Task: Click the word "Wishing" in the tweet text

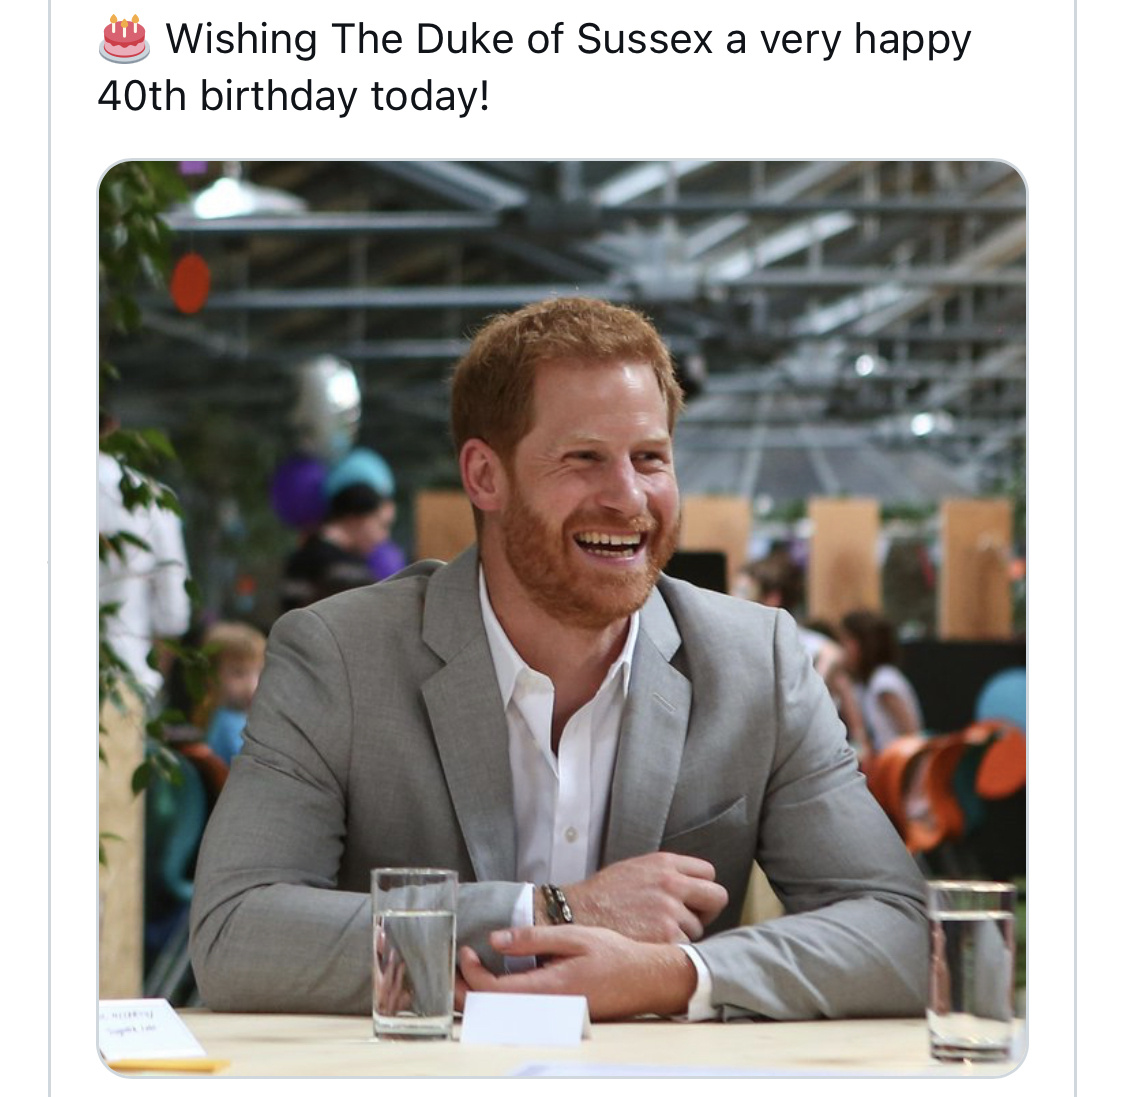Action: tap(241, 40)
